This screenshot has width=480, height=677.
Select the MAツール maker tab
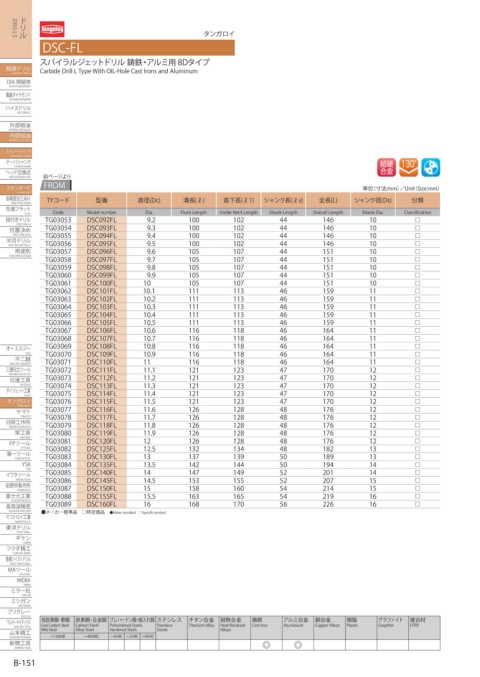[x=16, y=571]
